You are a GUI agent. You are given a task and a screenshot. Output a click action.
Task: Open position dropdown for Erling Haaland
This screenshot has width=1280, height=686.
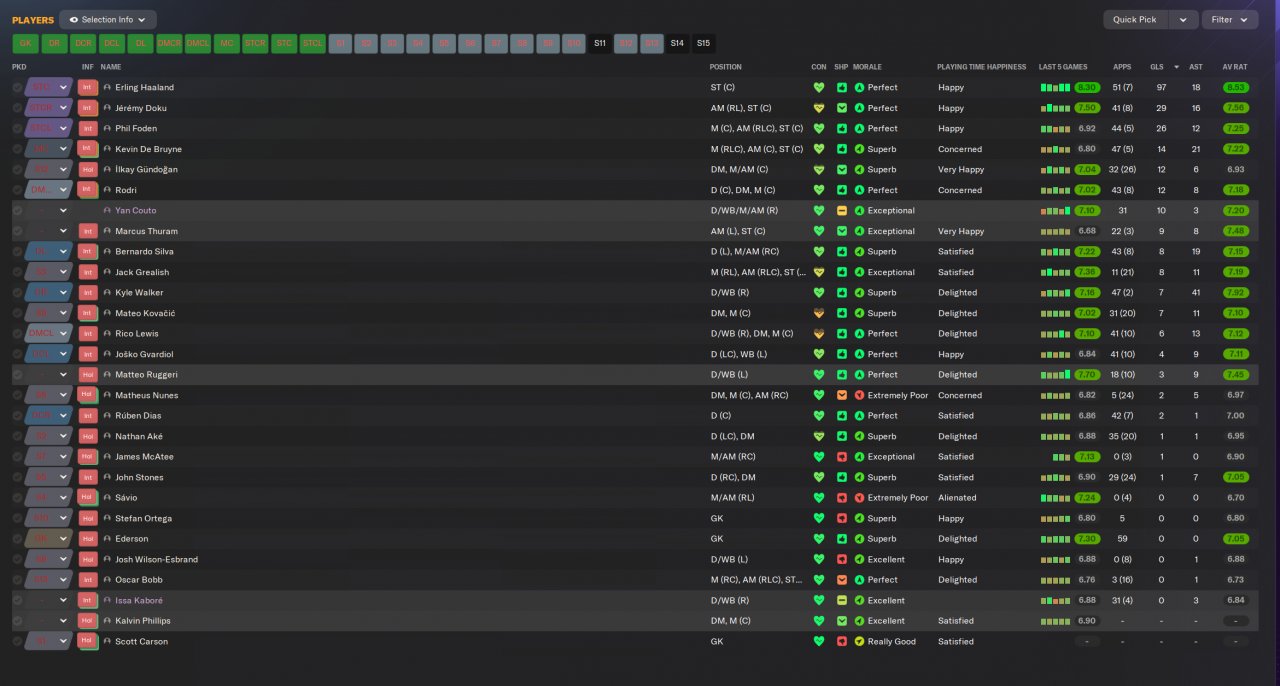(x=63, y=87)
